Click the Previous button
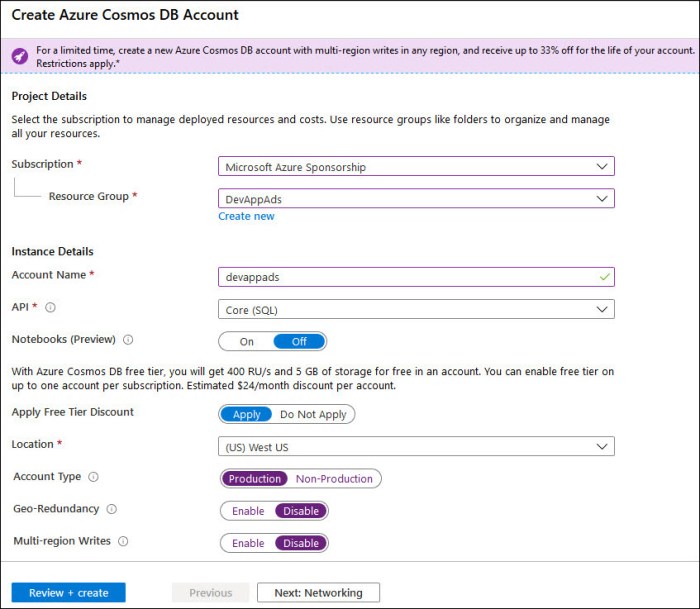700x609 pixels. point(211,592)
